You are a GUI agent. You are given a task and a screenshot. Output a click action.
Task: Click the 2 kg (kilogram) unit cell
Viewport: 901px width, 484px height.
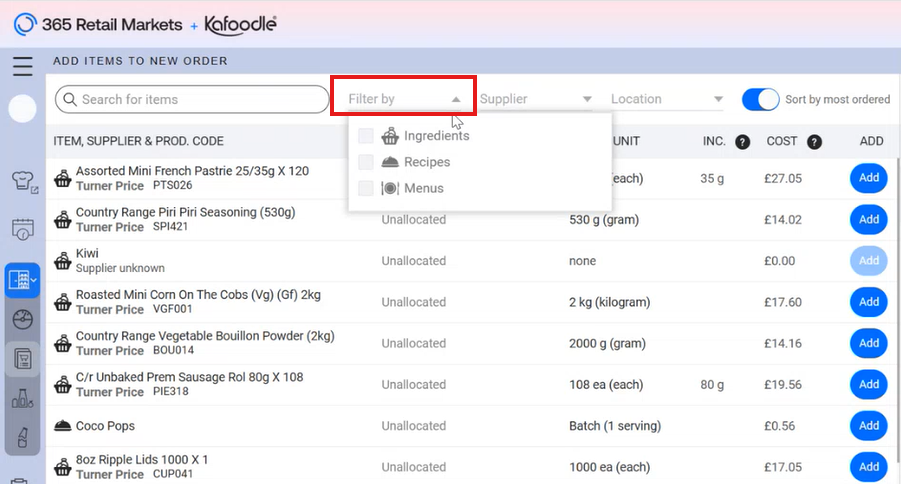pos(610,302)
